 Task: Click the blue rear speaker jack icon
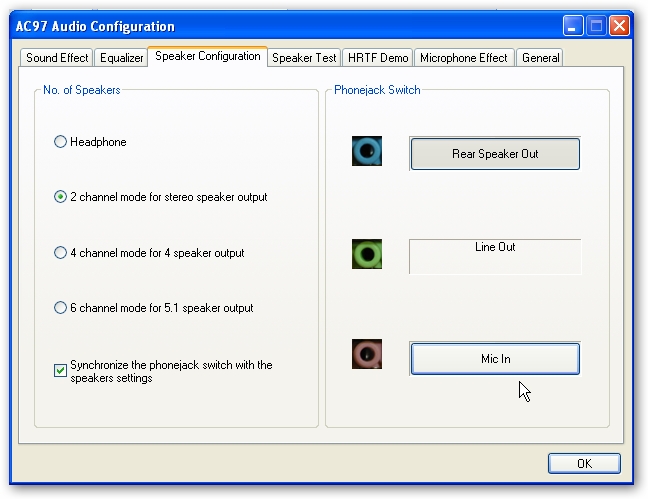(367, 151)
